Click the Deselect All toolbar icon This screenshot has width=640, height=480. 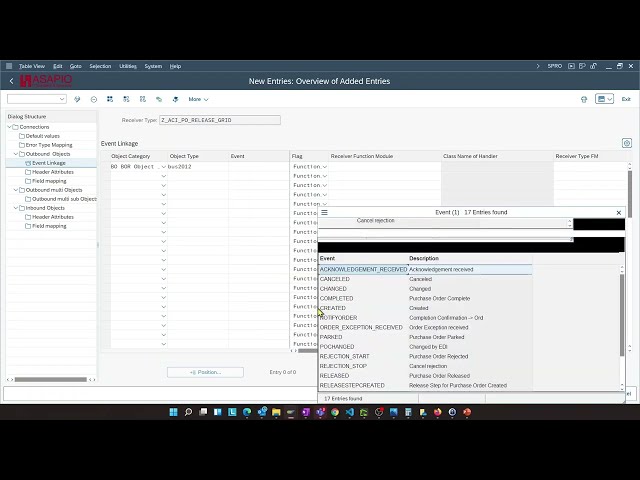[x=142, y=99]
